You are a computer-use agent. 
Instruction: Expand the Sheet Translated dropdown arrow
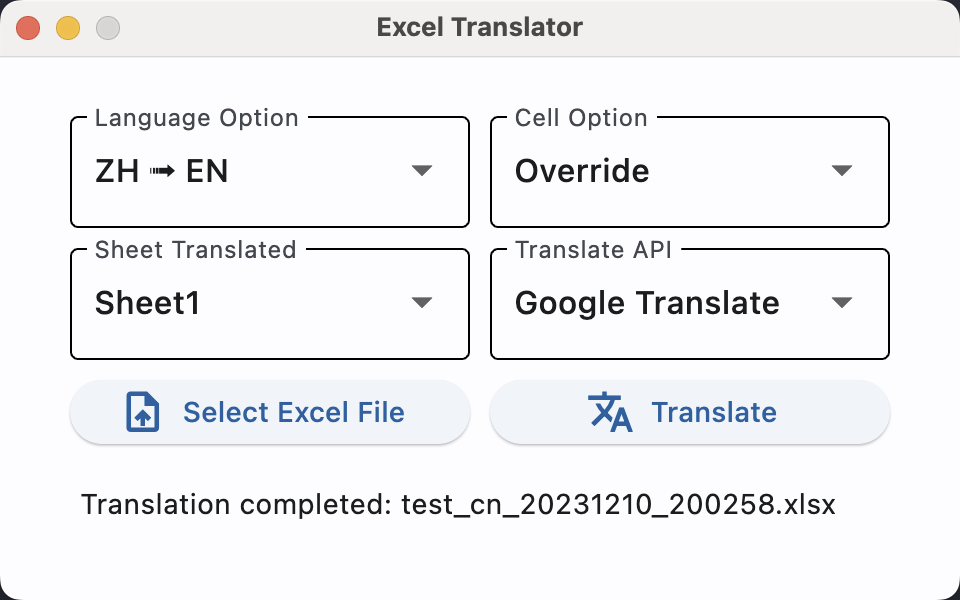point(422,302)
